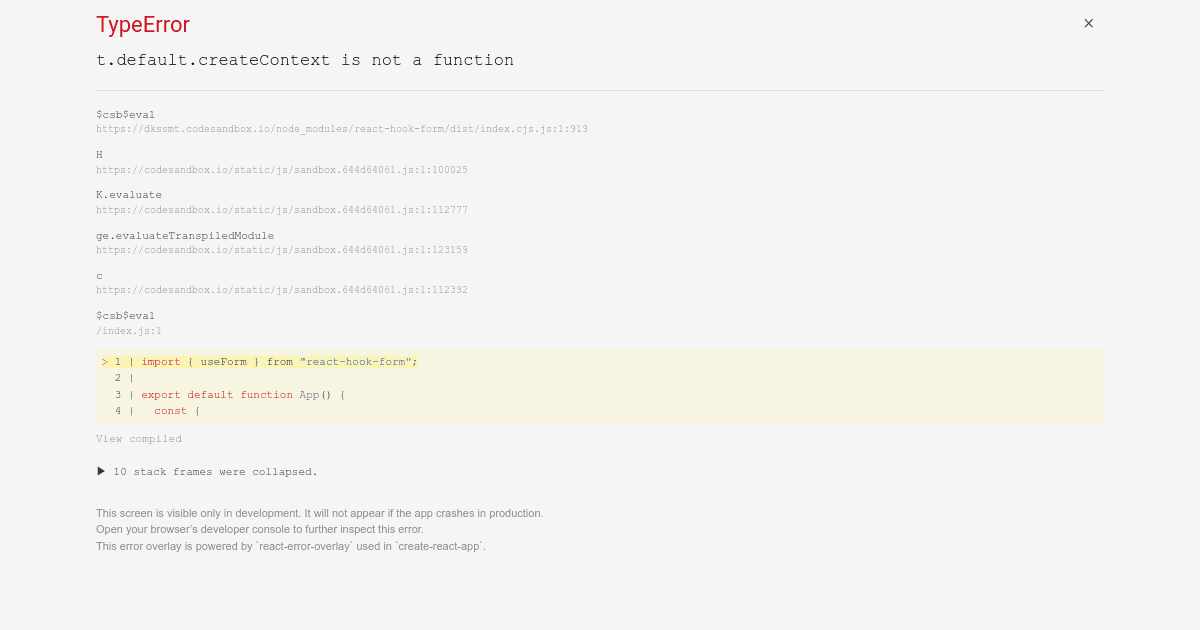Click the 'visible only in development' note

320,513
